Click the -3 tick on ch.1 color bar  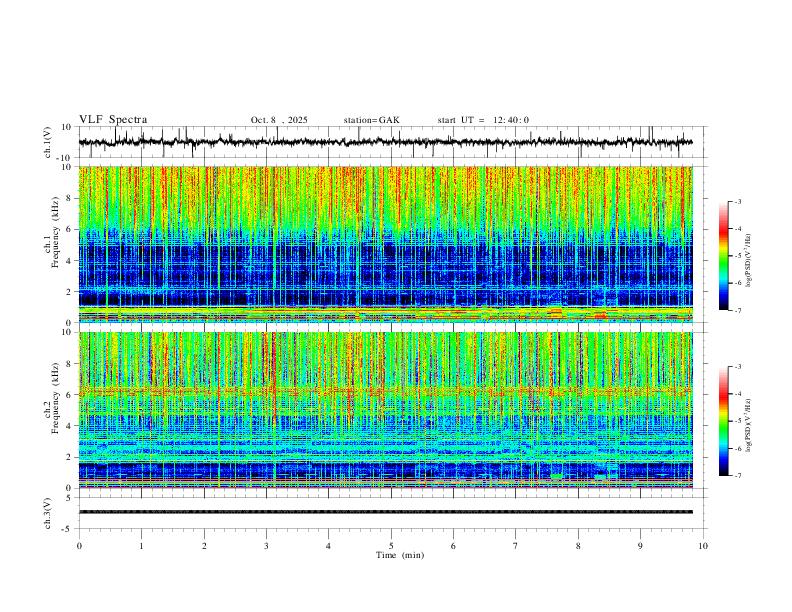737,201
